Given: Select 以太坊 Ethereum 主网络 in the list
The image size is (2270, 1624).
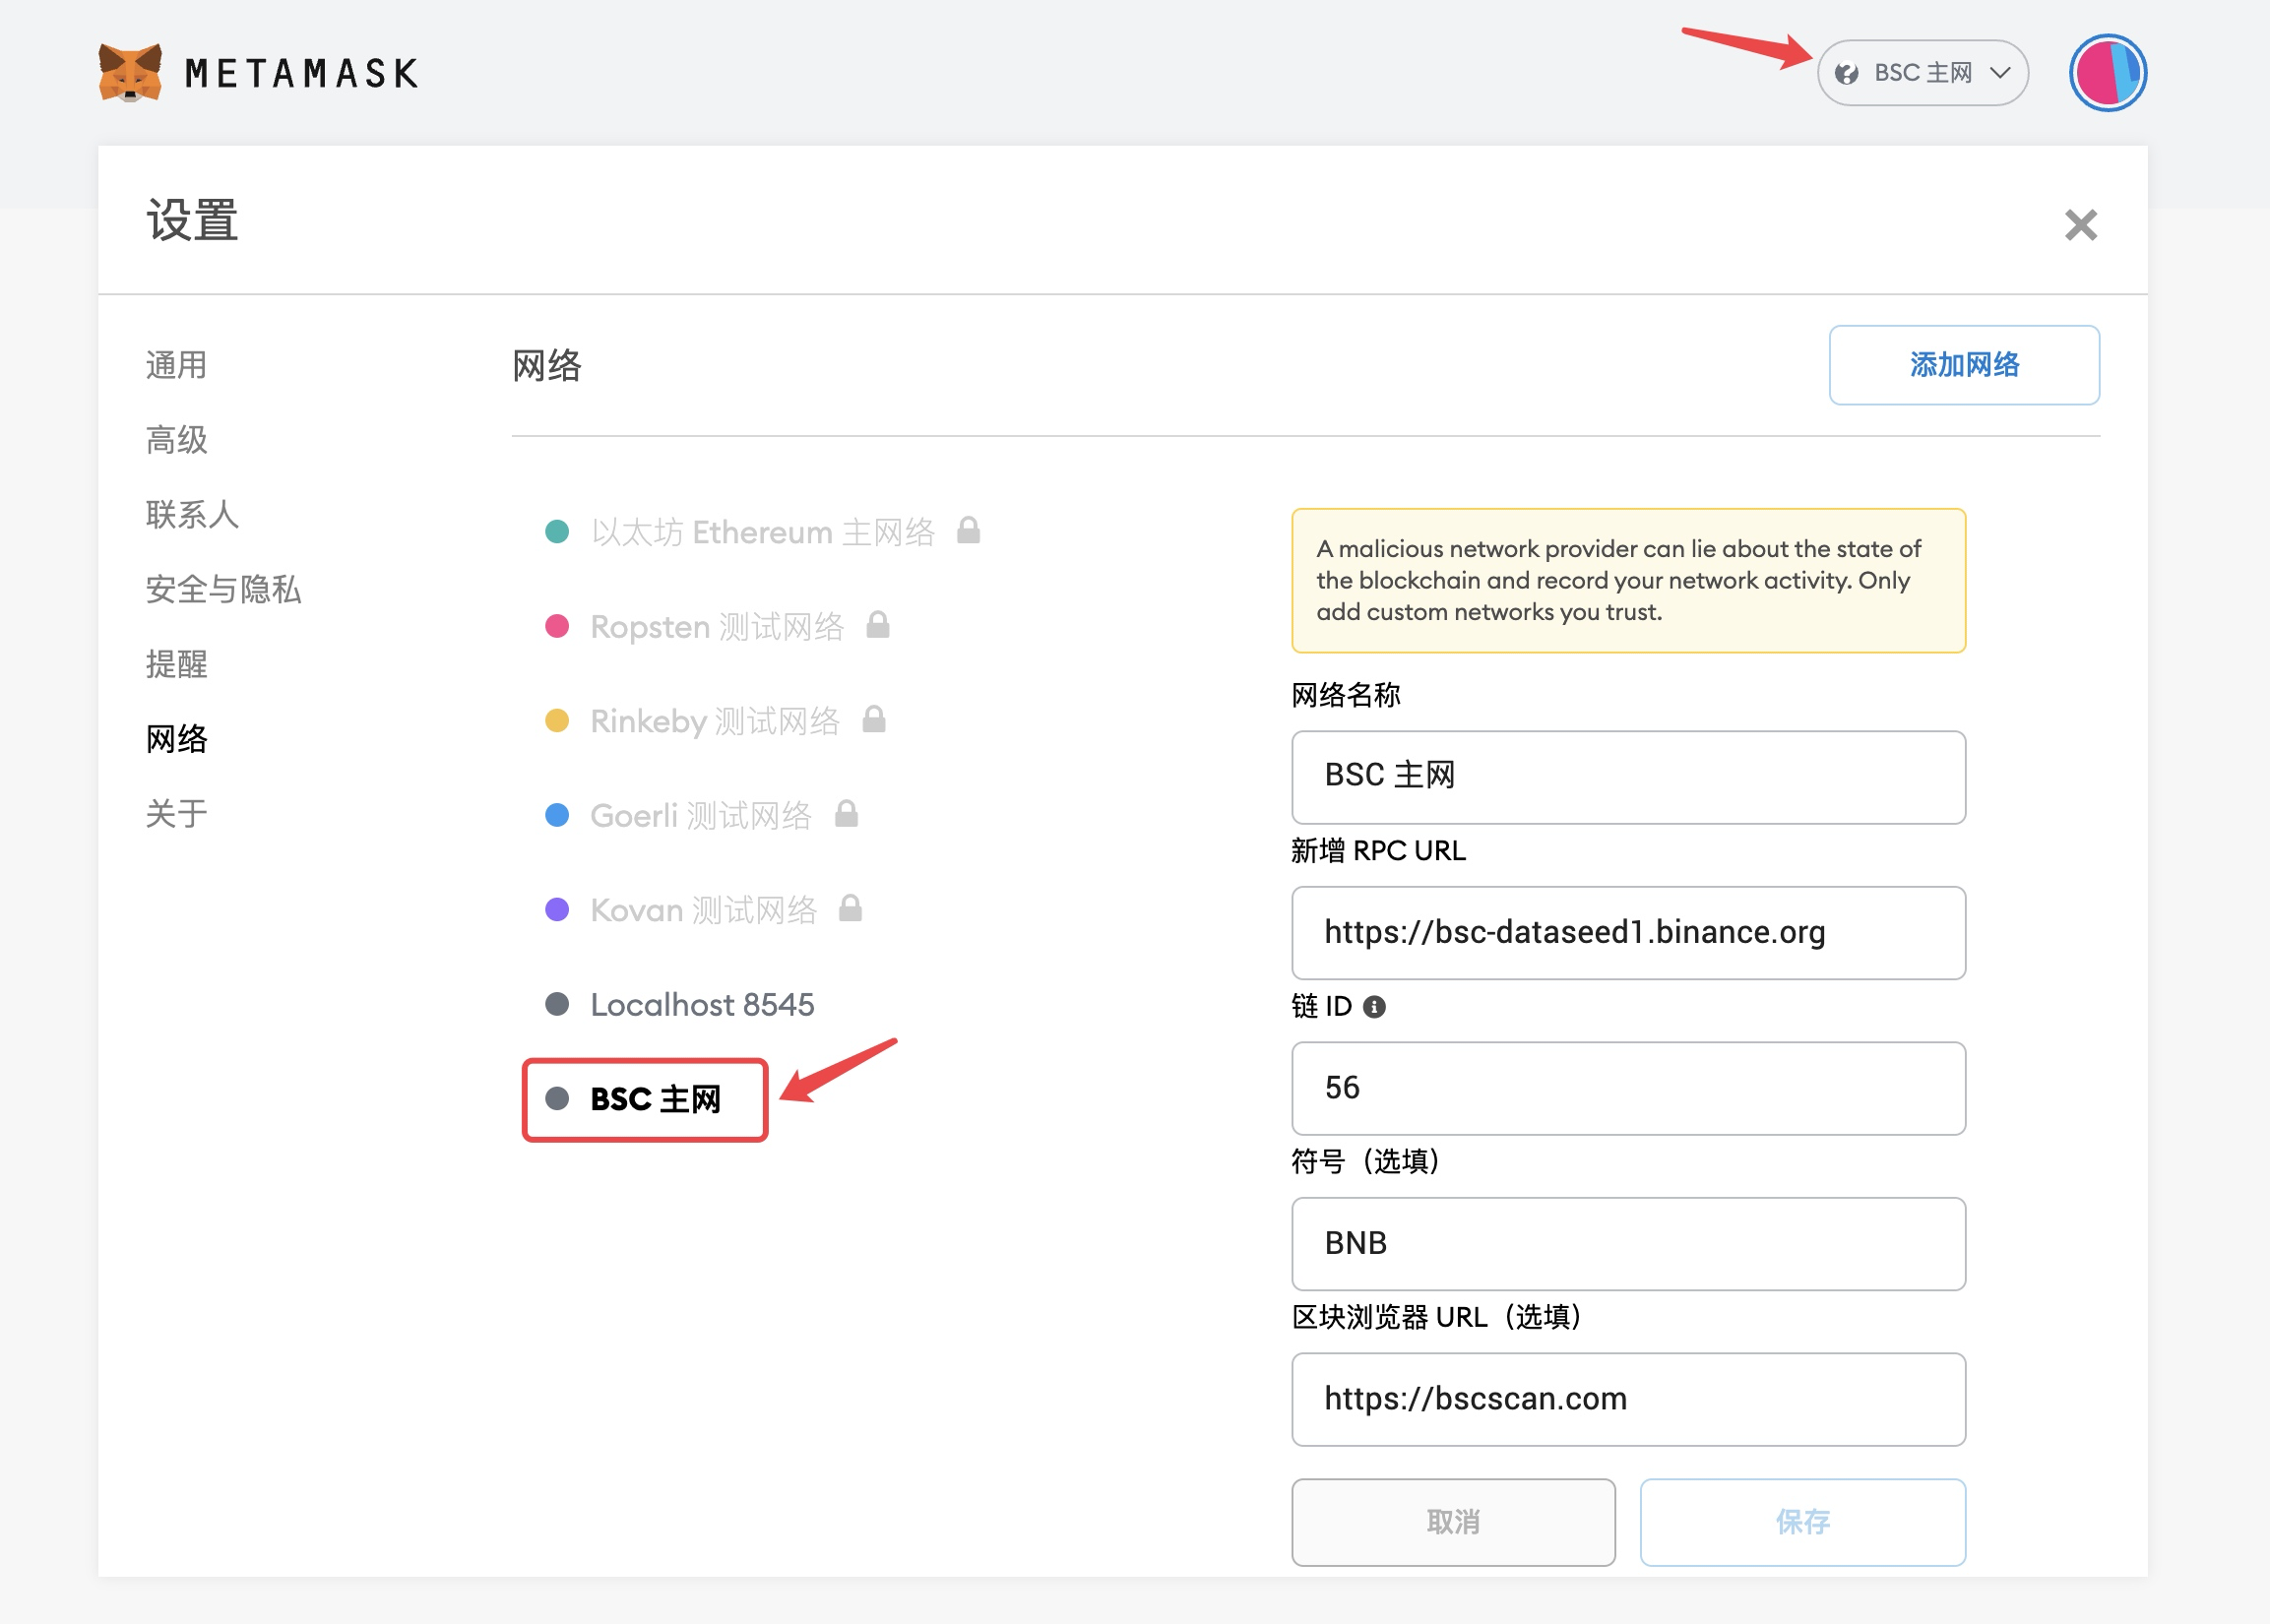Looking at the screenshot, I should click(762, 532).
